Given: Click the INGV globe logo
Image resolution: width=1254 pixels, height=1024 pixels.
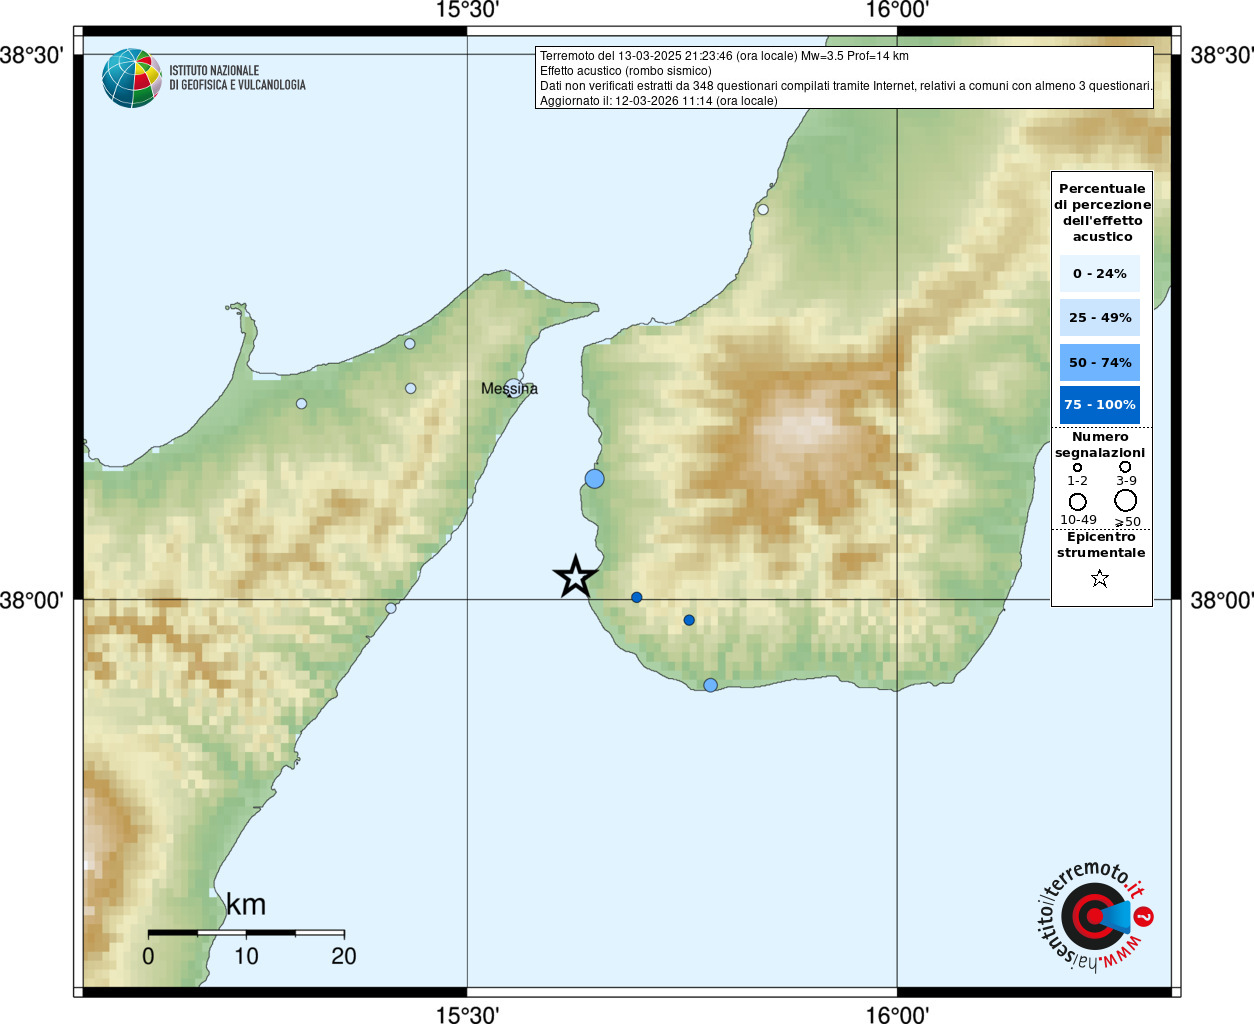Looking at the screenshot, I should point(132,78).
